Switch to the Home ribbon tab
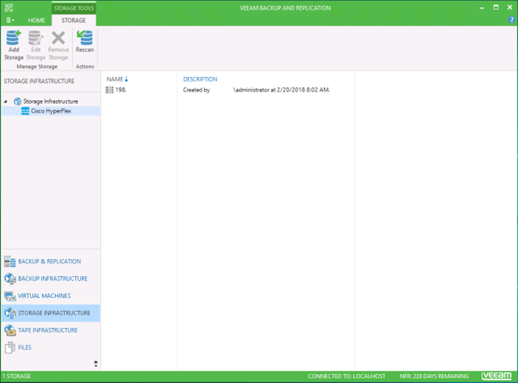This screenshot has height=383, width=518. coord(36,20)
